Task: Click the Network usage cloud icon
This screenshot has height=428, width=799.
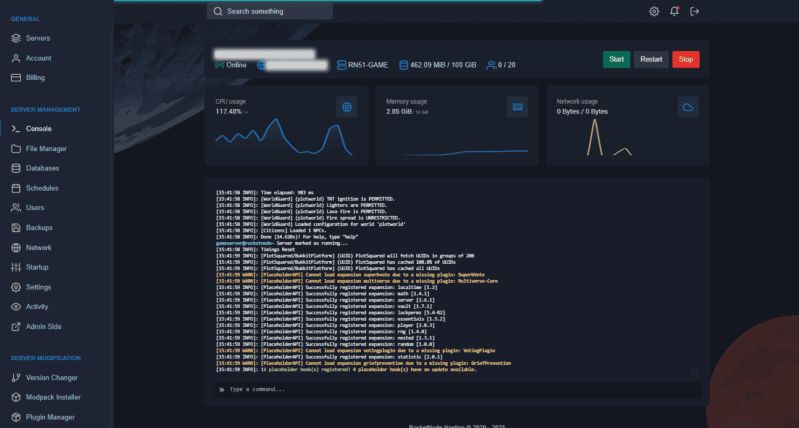Action: point(688,107)
